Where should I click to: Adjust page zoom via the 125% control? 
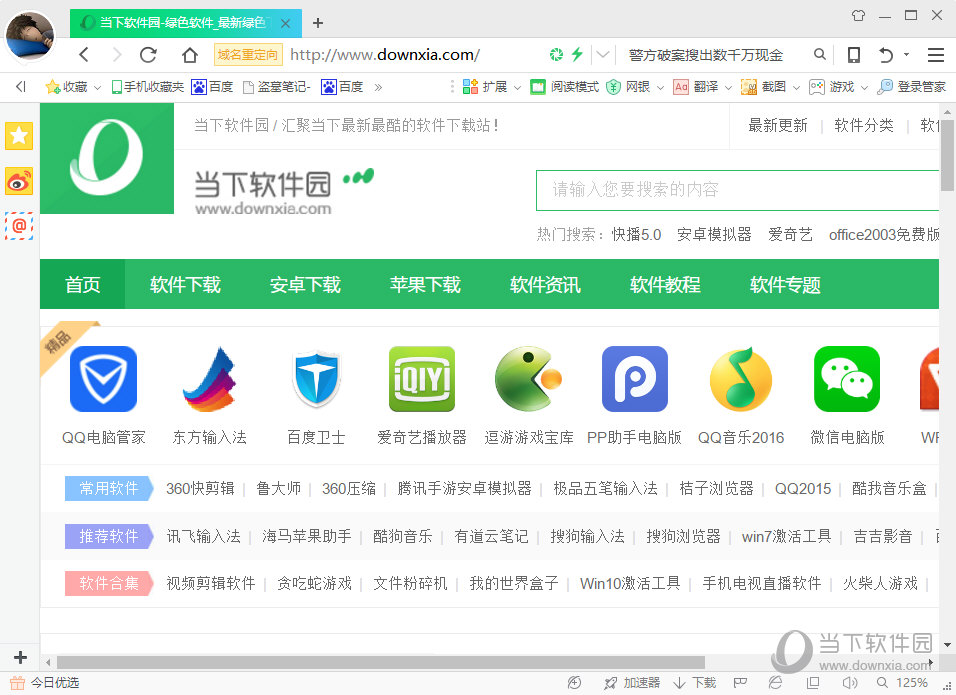coord(911,682)
